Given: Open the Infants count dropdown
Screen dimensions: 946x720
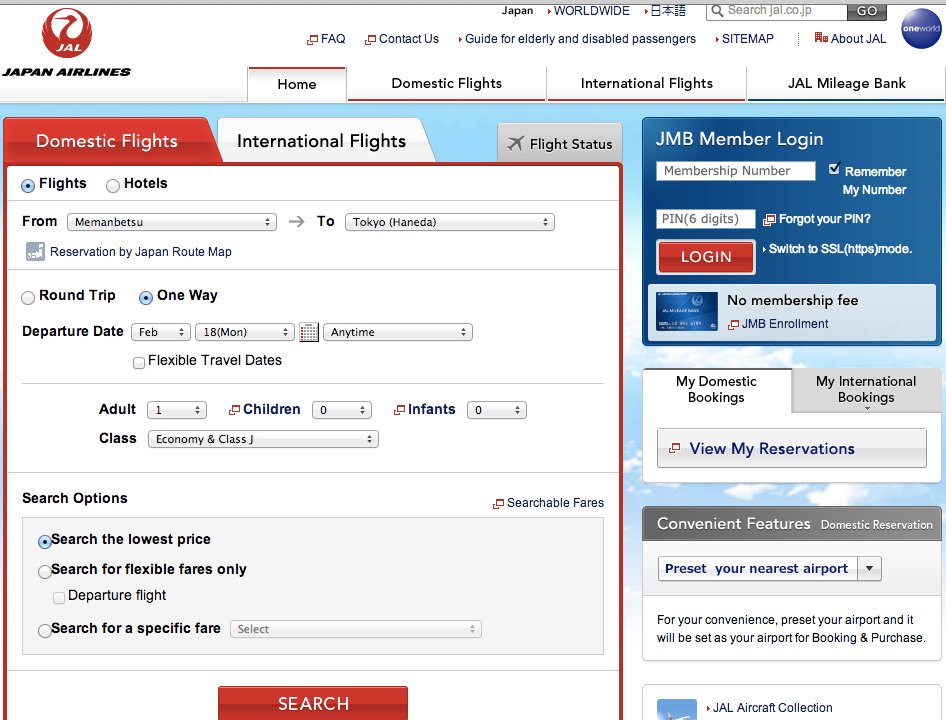Looking at the screenshot, I should pyautogui.click(x=497, y=410).
